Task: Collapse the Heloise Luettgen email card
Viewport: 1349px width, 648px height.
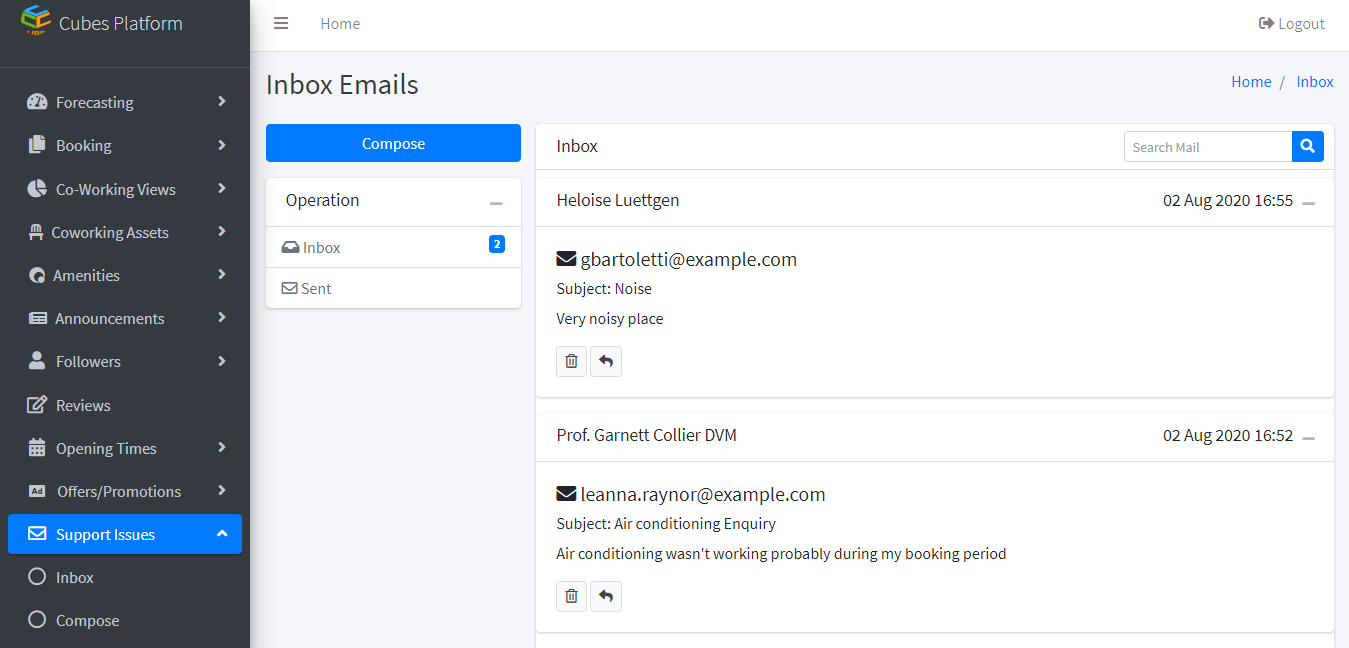Action: coord(1309,201)
